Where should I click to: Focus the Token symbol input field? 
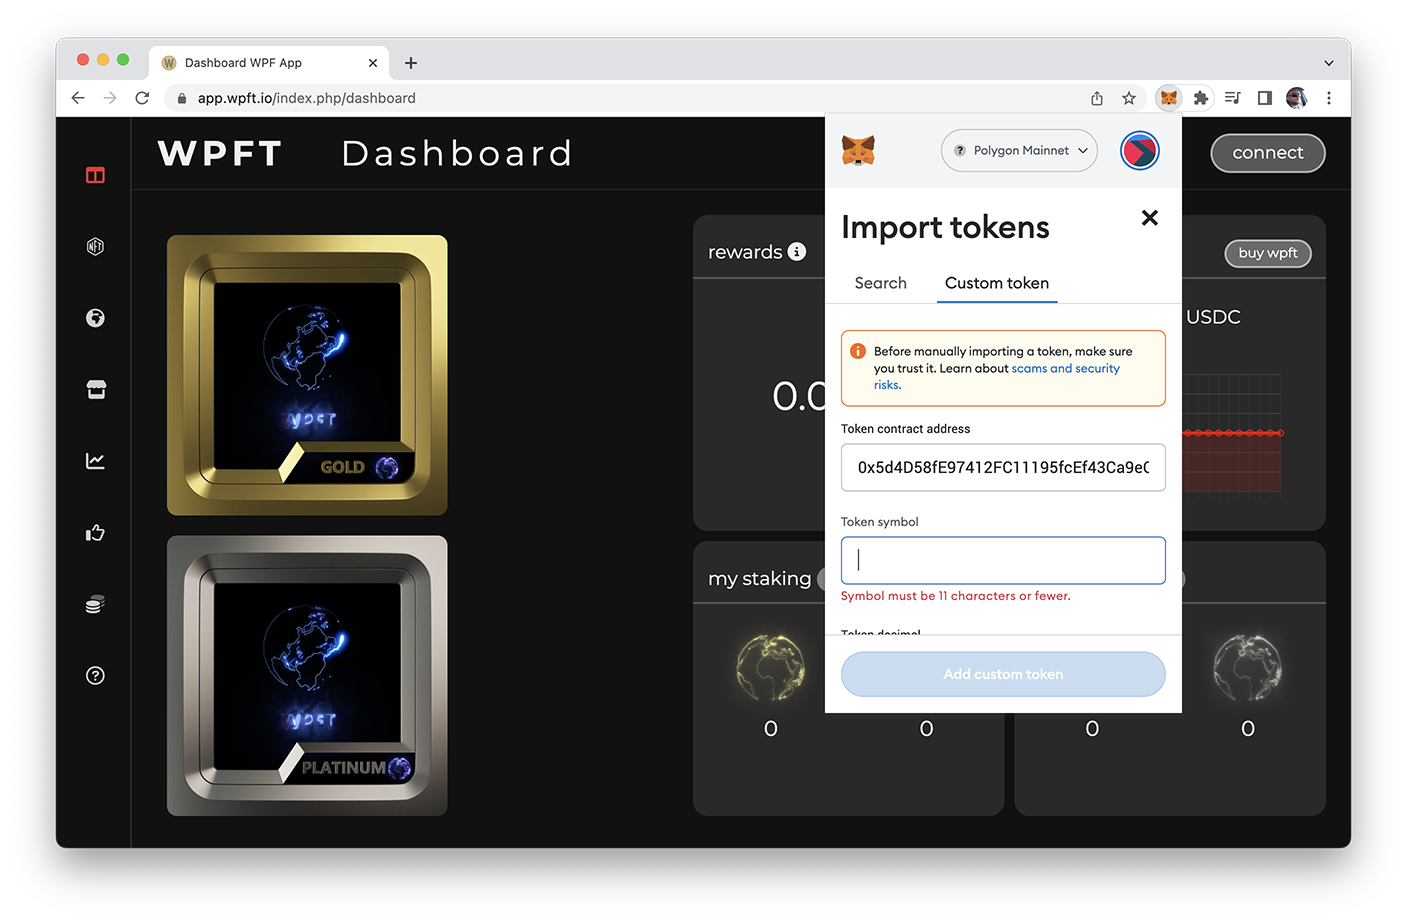[1003, 560]
